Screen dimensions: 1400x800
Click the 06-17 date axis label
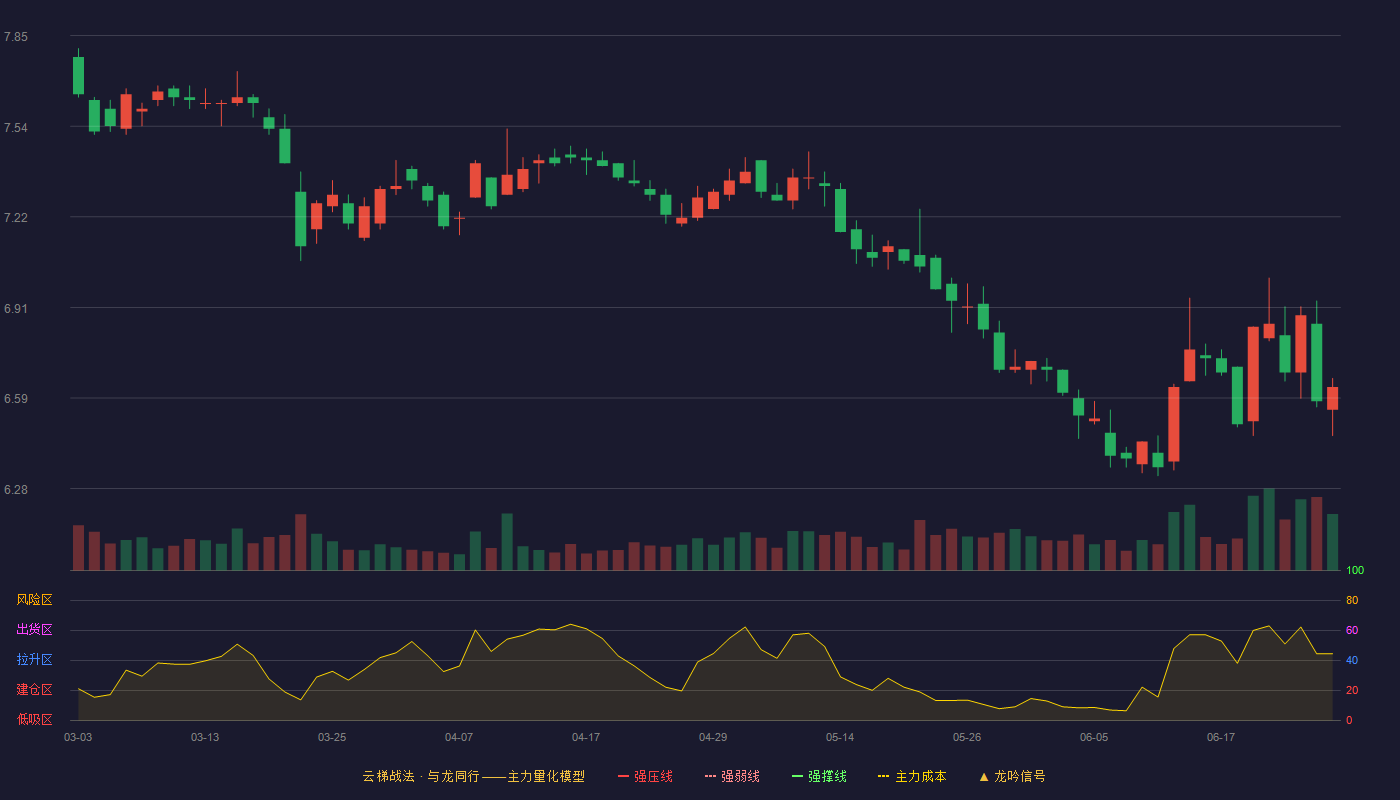[x=1221, y=737]
